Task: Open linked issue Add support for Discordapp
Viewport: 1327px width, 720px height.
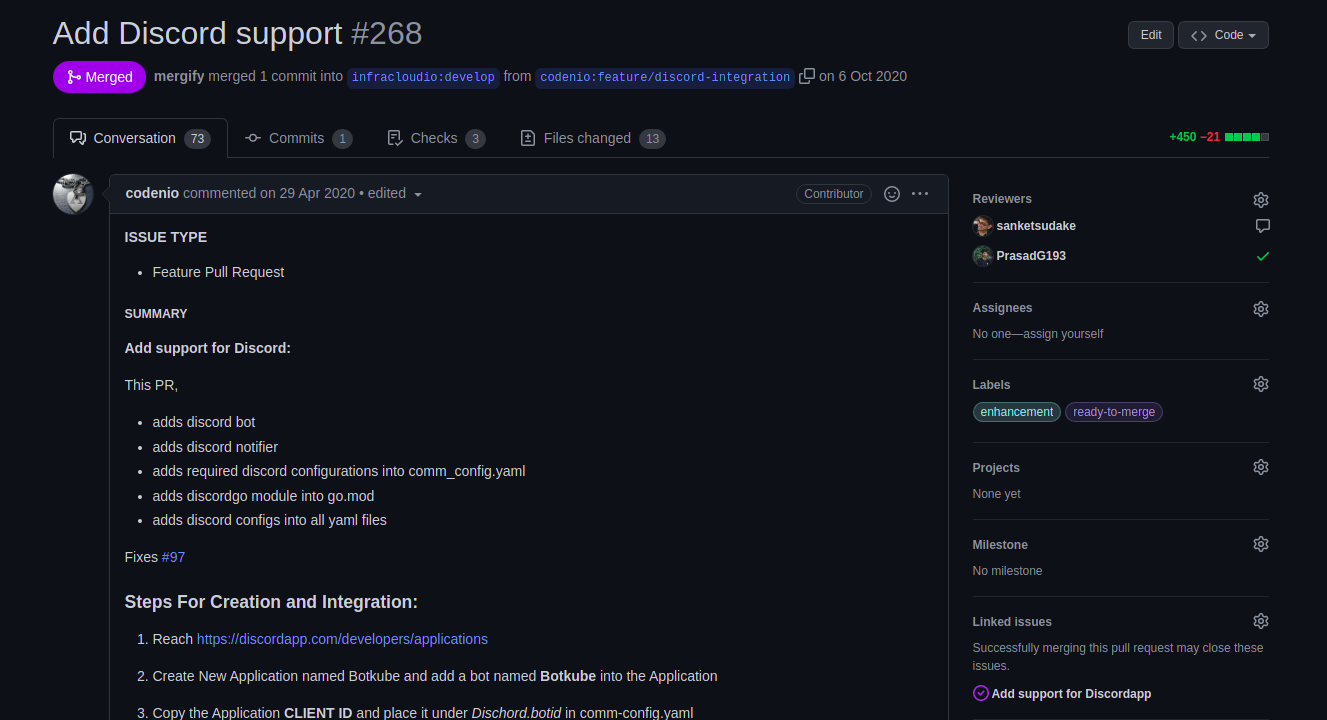Action: pos(1071,694)
